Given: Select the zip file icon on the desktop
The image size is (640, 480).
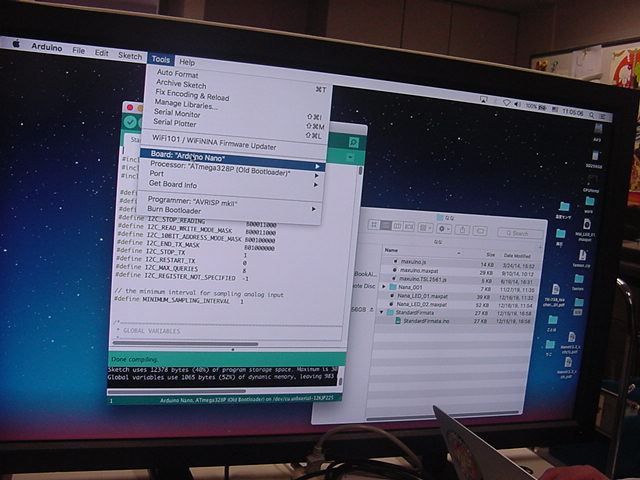Looking at the screenshot, I should point(582,256).
